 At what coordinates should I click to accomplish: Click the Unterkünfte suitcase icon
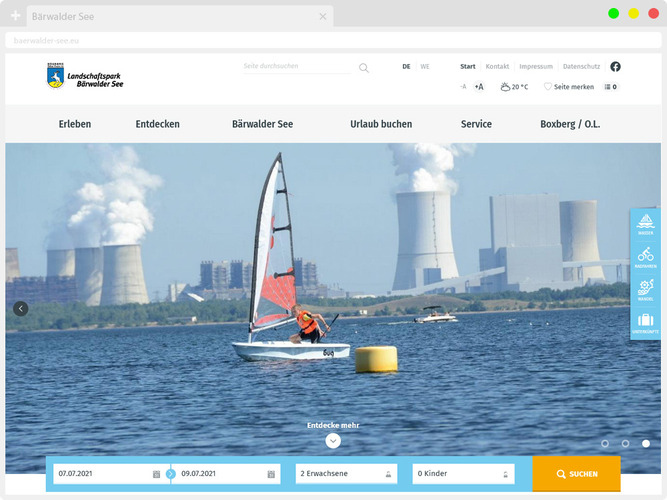click(645, 322)
